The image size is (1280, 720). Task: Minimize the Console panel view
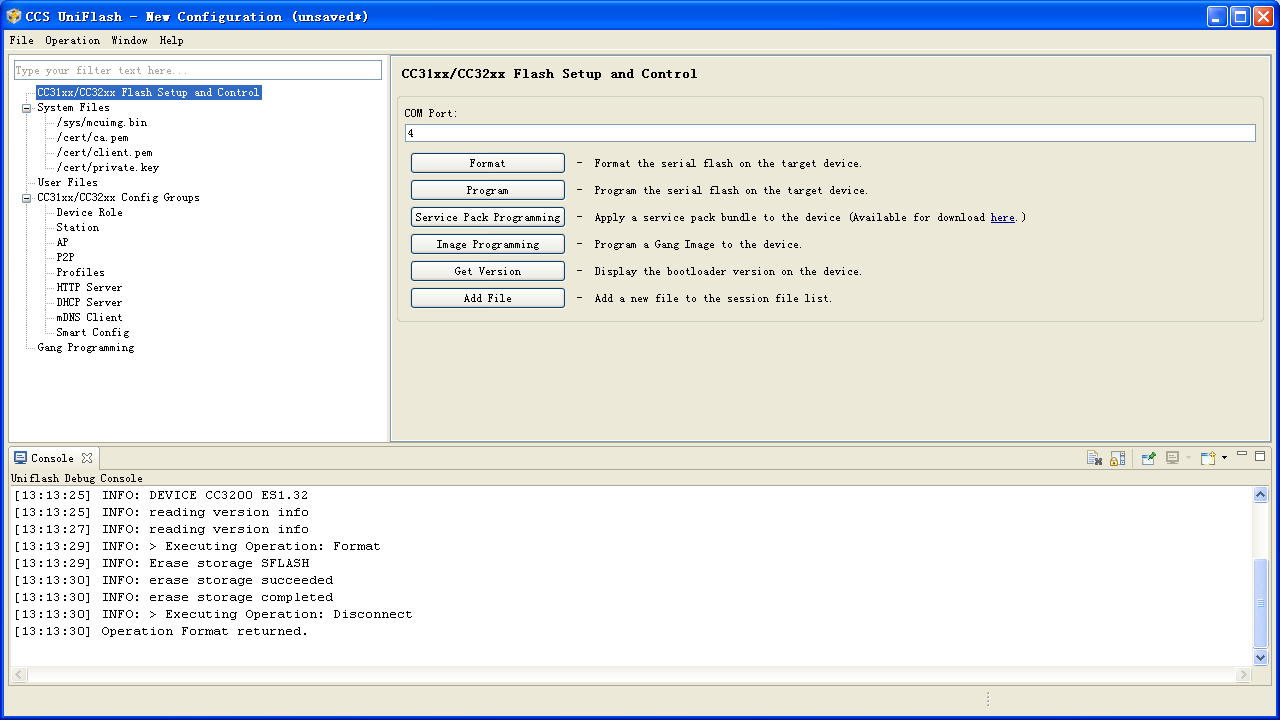pyautogui.click(x=1242, y=455)
